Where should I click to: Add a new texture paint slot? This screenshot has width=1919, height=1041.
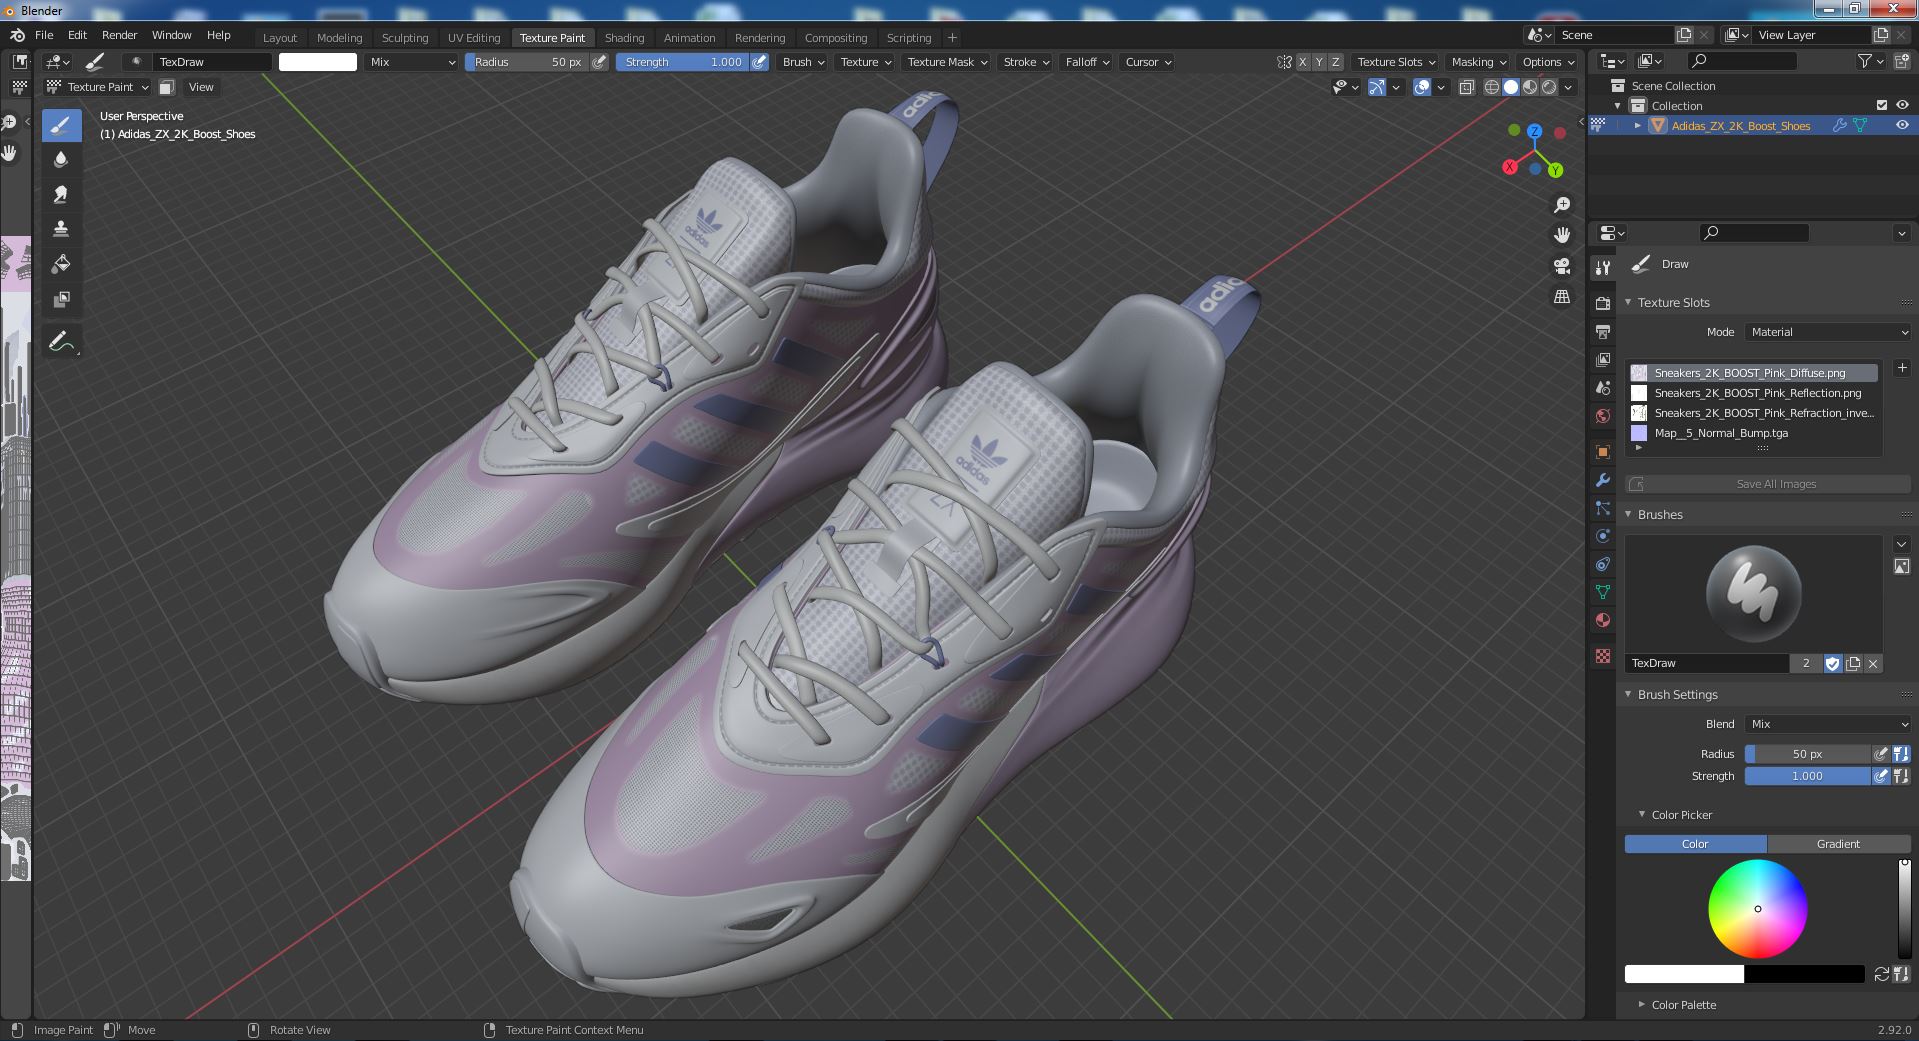(x=1902, y=368)
